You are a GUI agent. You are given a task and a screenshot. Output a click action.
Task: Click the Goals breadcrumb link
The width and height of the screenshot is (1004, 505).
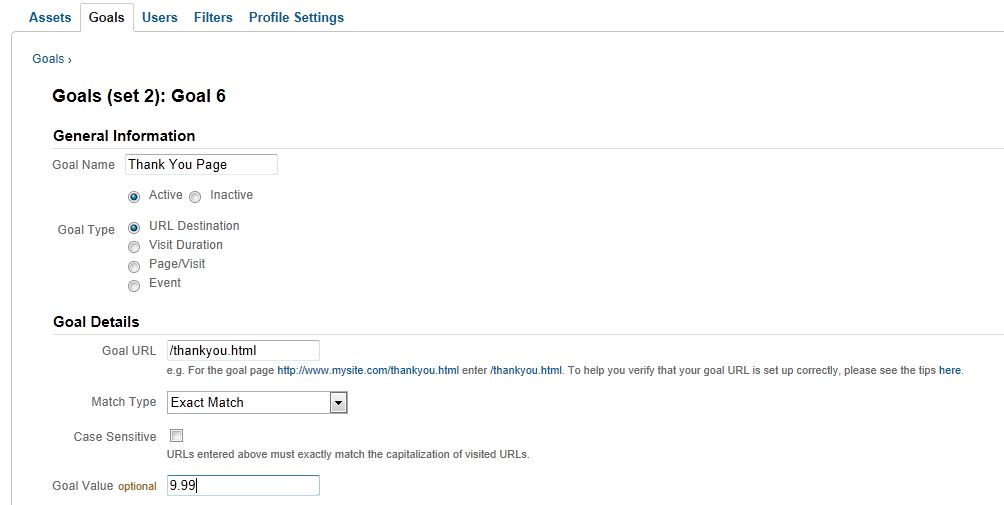coord(48,59)
